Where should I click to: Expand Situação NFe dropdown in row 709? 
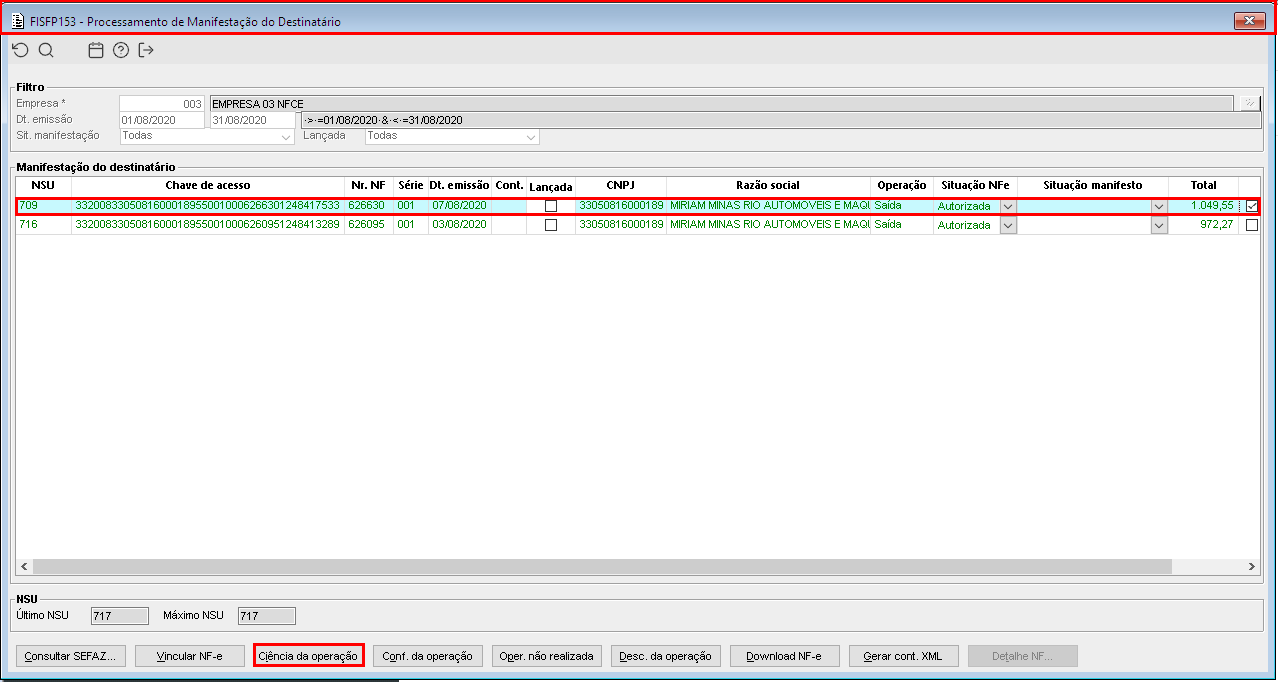(1008, 206)
